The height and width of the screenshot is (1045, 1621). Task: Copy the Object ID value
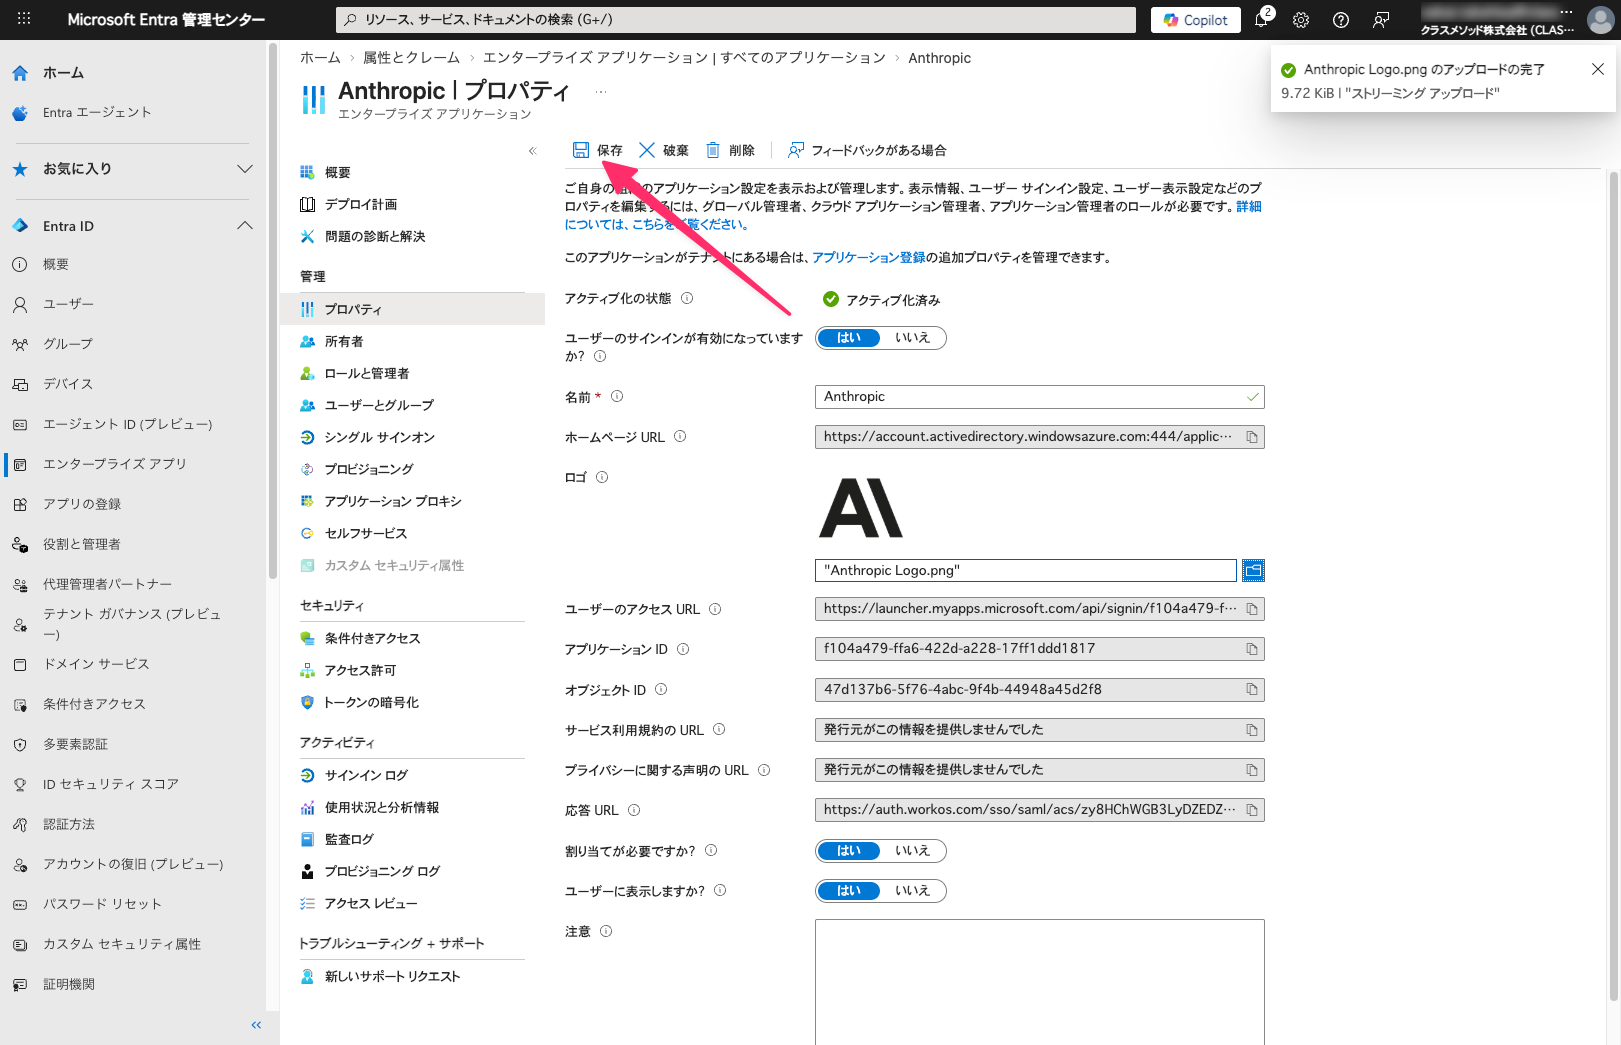(1251, 690)
